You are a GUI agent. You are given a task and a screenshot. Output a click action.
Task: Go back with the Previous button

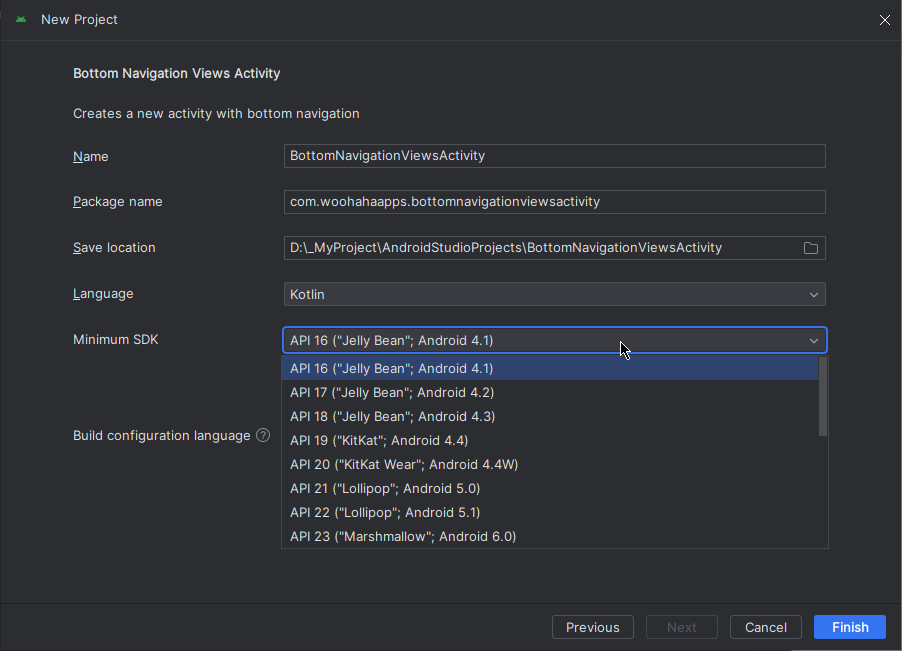tap(593, 627)
